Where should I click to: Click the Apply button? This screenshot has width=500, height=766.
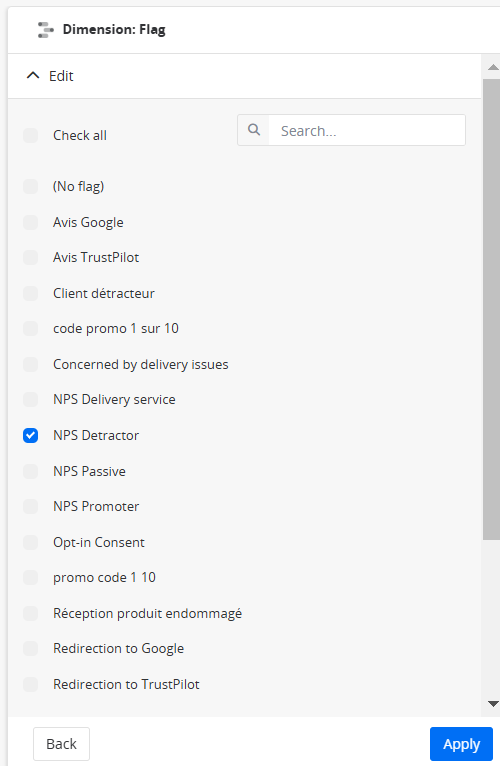[461, 744]
